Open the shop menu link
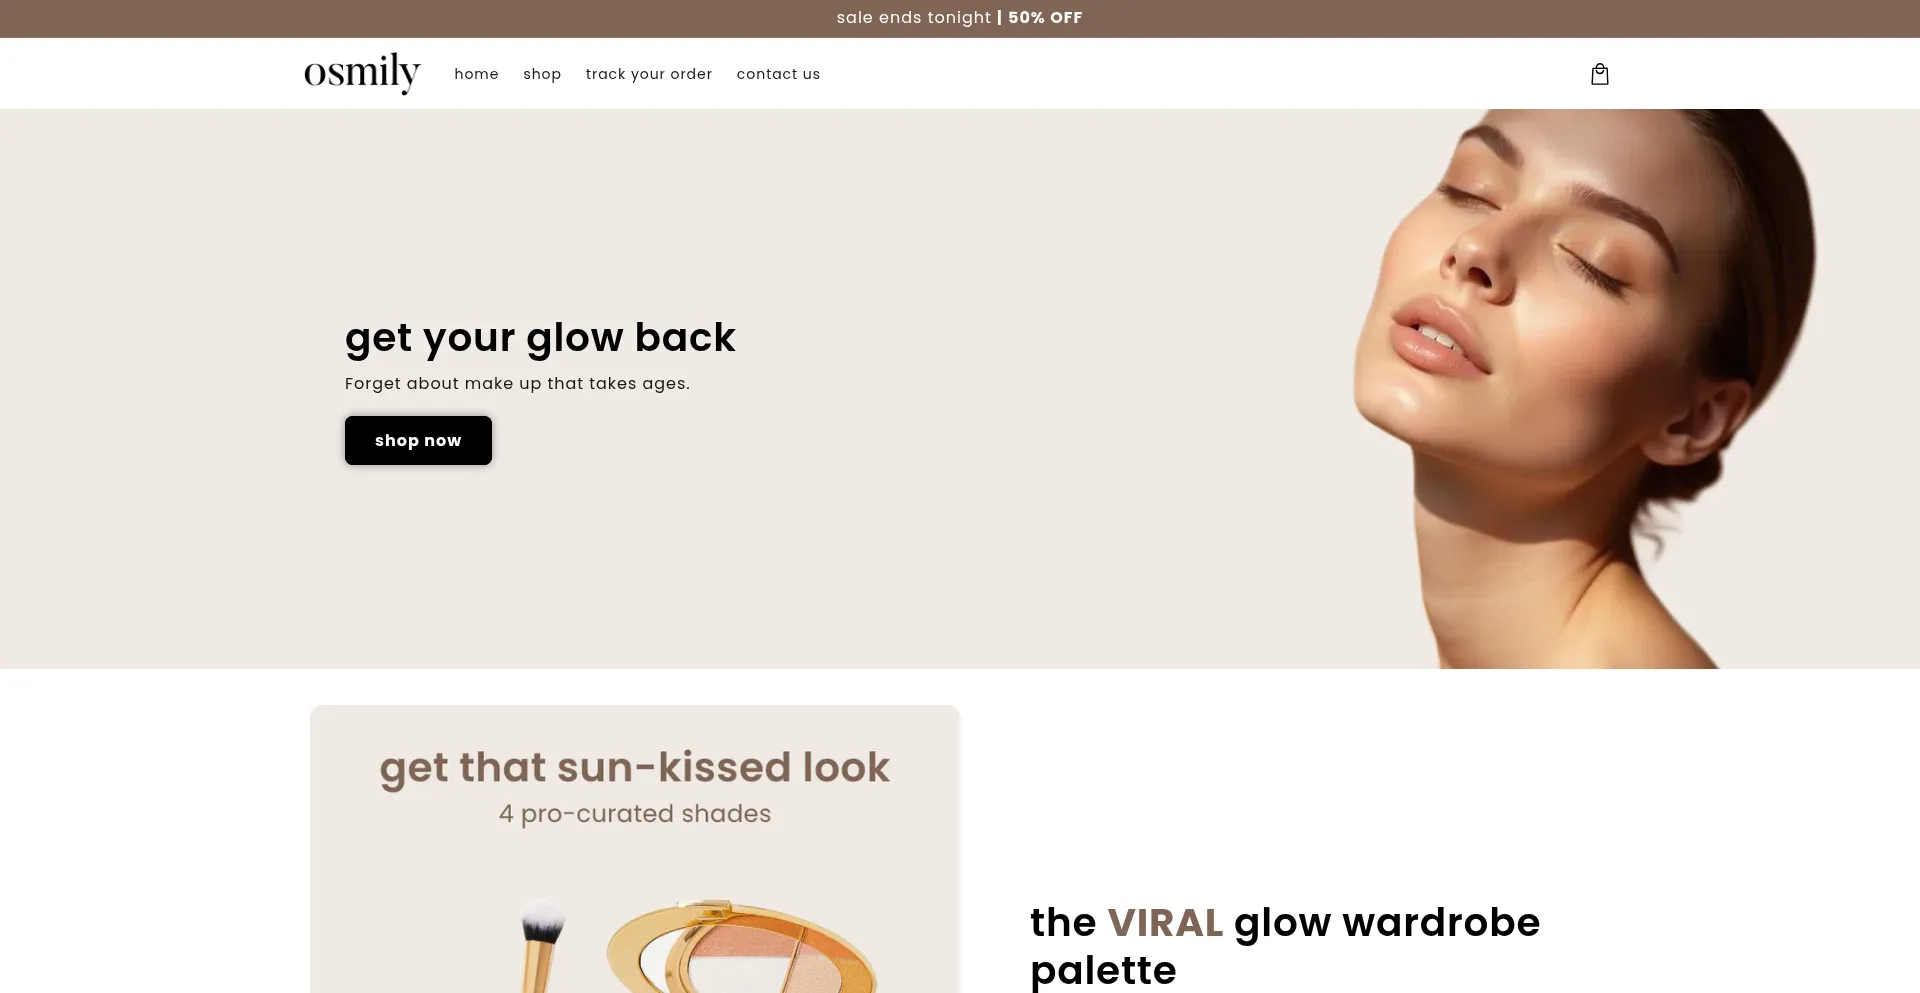Viewport: 1920px width, 993px height. 542,74
